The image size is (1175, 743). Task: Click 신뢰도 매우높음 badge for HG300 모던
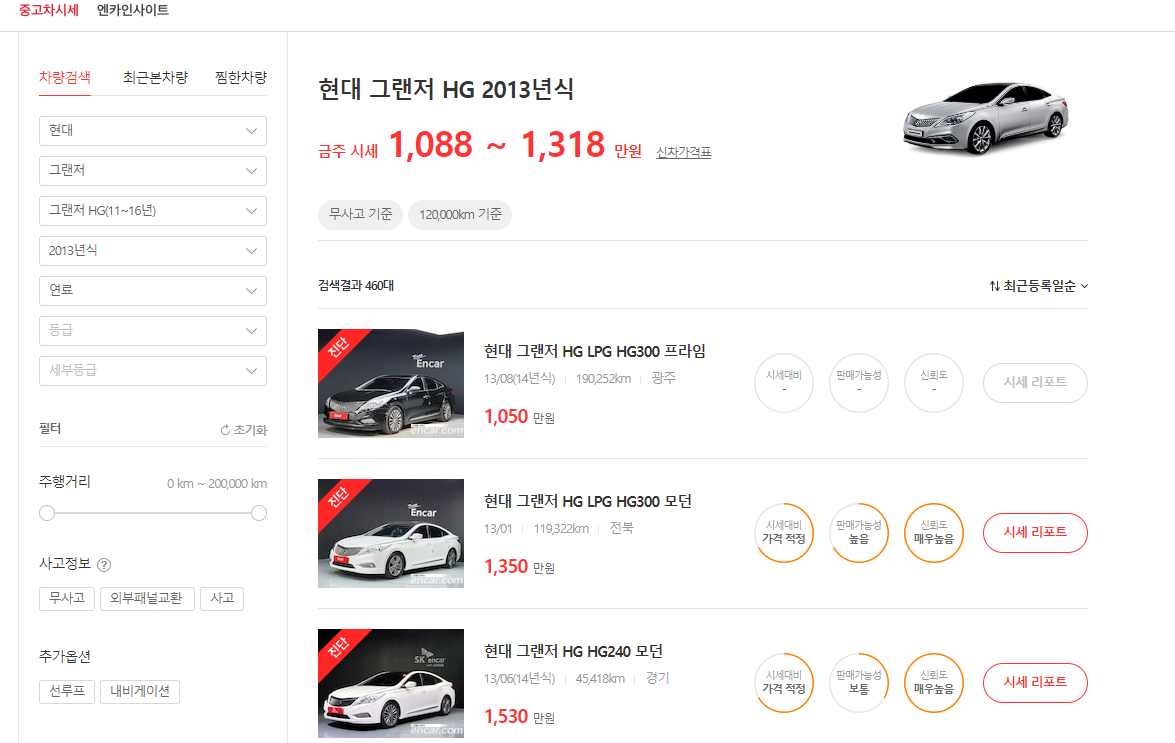point(934,533)
